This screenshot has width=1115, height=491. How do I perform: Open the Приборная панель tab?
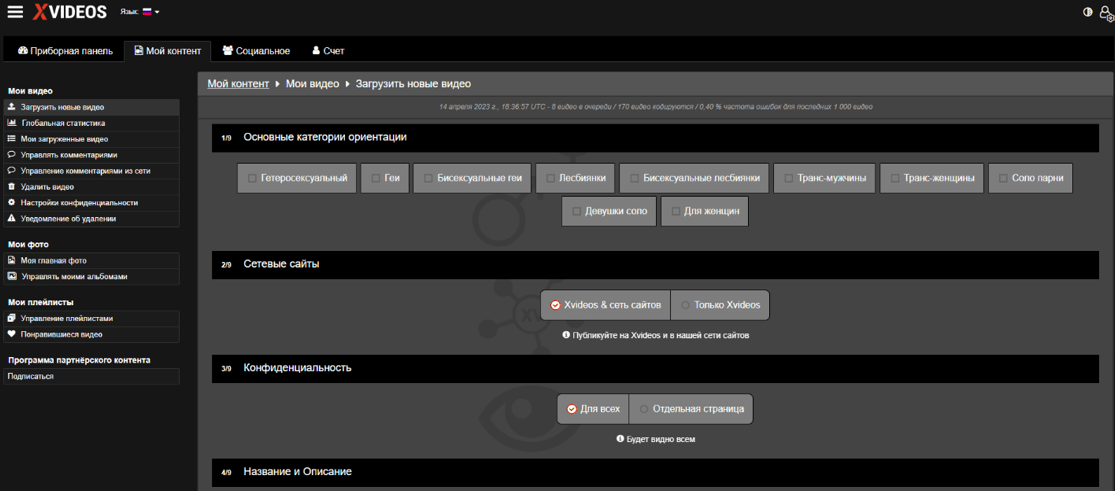(65, 51)
